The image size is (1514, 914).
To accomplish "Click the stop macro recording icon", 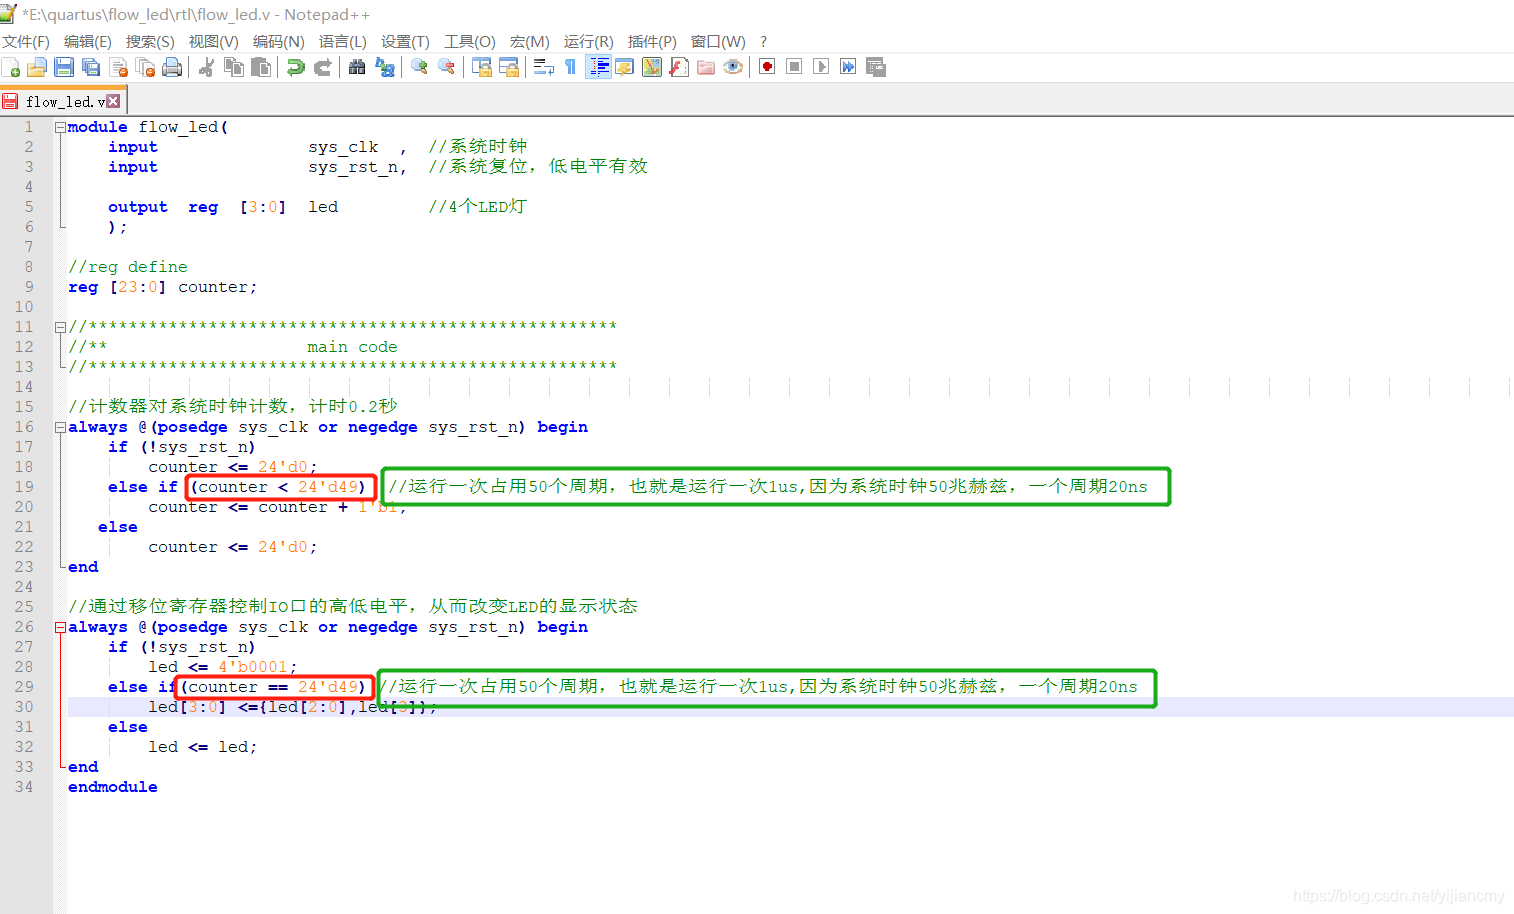I will tap(794, 67).
